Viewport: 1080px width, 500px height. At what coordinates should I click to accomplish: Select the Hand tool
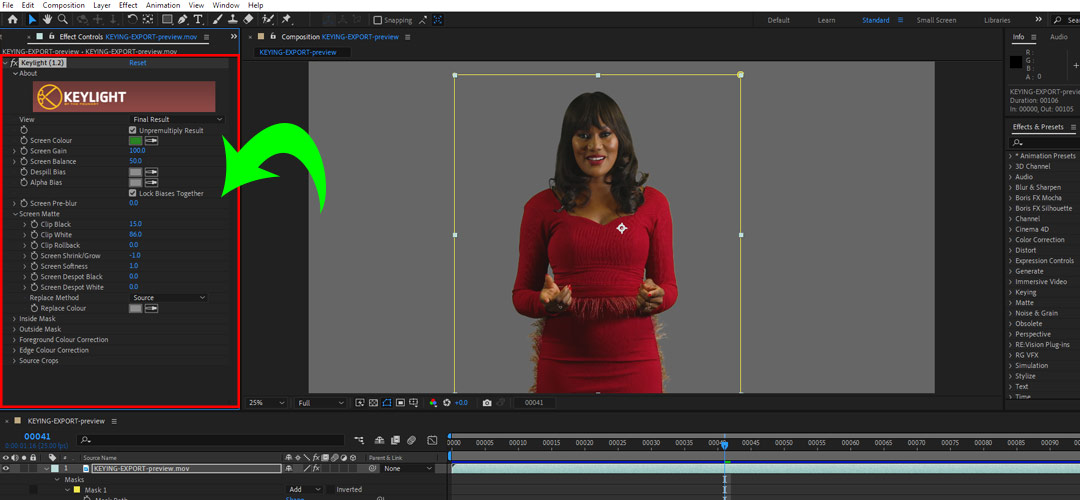pyautogui.click(x=48, y=19)
